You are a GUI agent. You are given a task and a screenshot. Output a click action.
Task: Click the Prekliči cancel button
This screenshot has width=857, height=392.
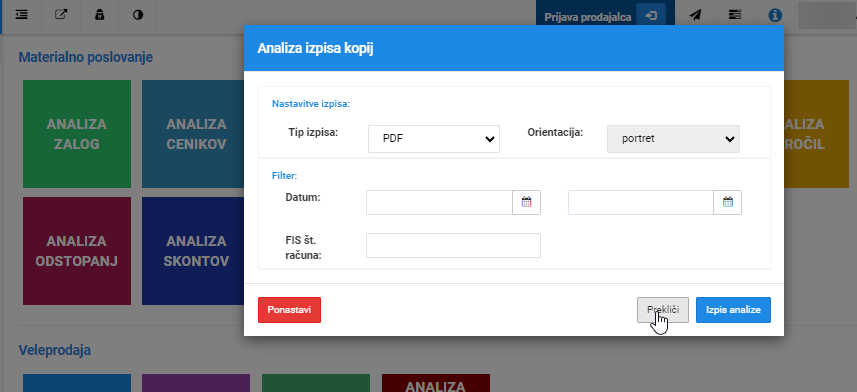click(662, 310)
